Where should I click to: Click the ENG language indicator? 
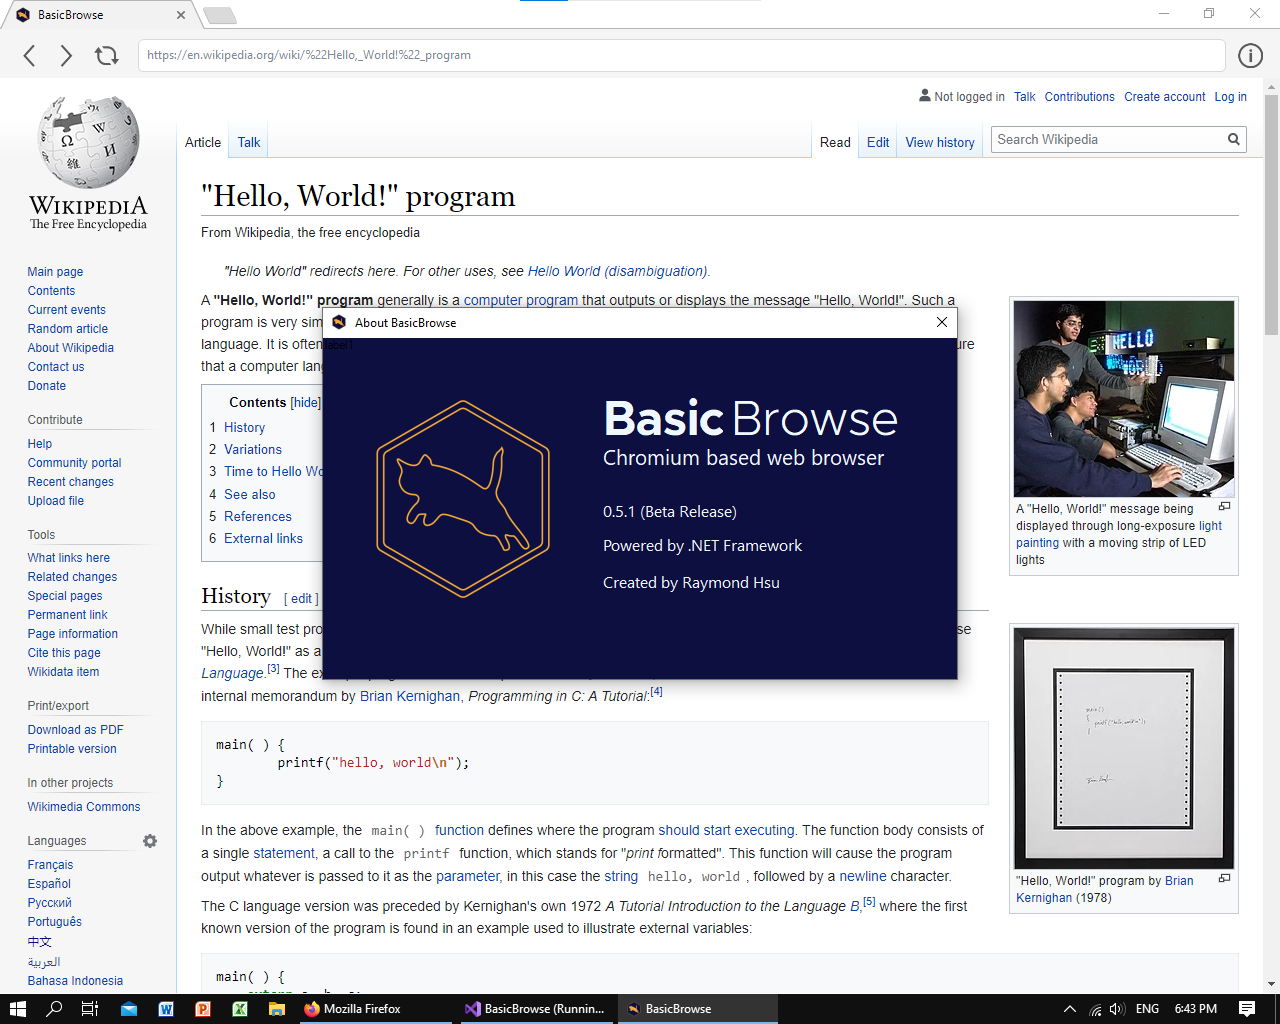coord(1148,1009)
